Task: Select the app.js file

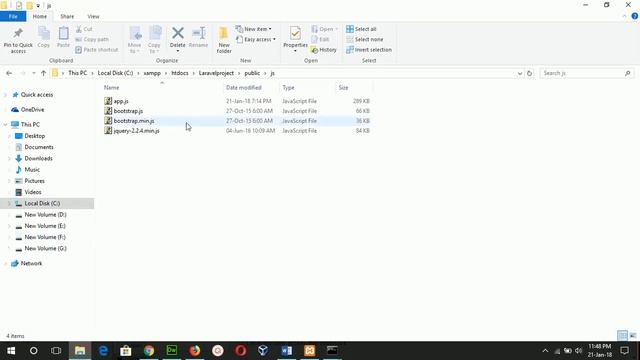Action: coord(121,101)
